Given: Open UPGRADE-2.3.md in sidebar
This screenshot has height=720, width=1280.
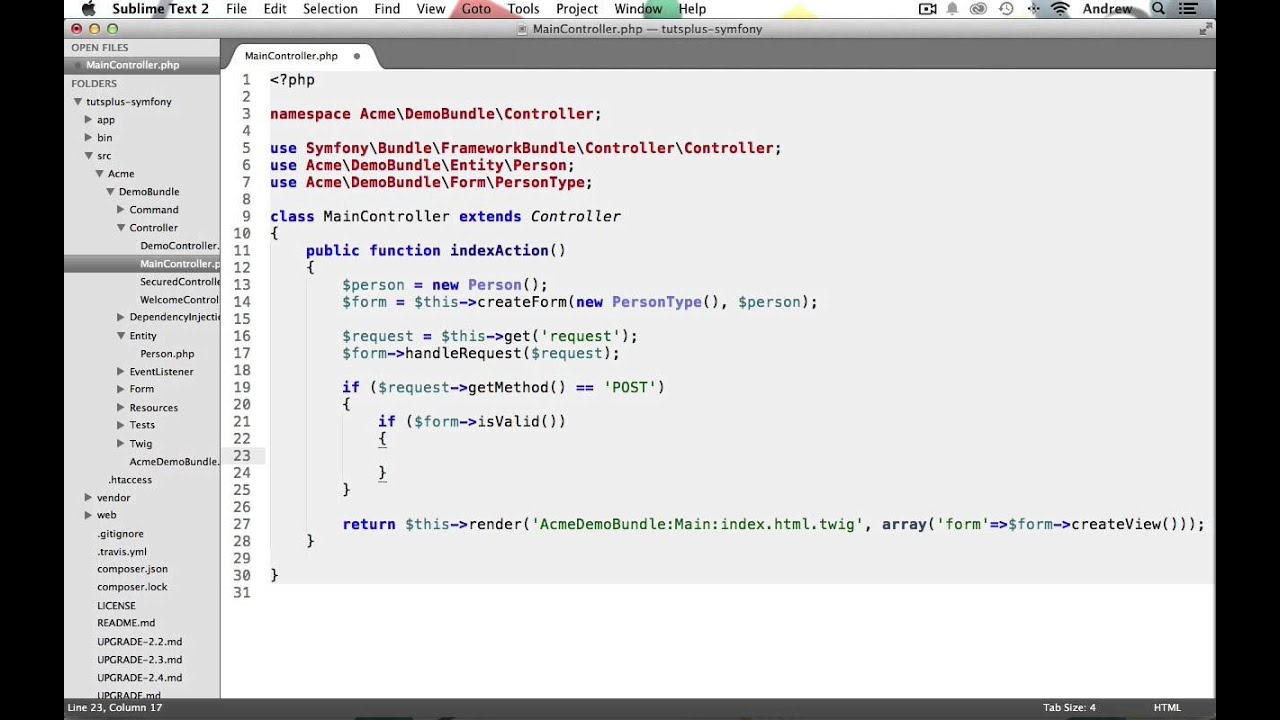Looking at the screenshot, I should point(142,660).
